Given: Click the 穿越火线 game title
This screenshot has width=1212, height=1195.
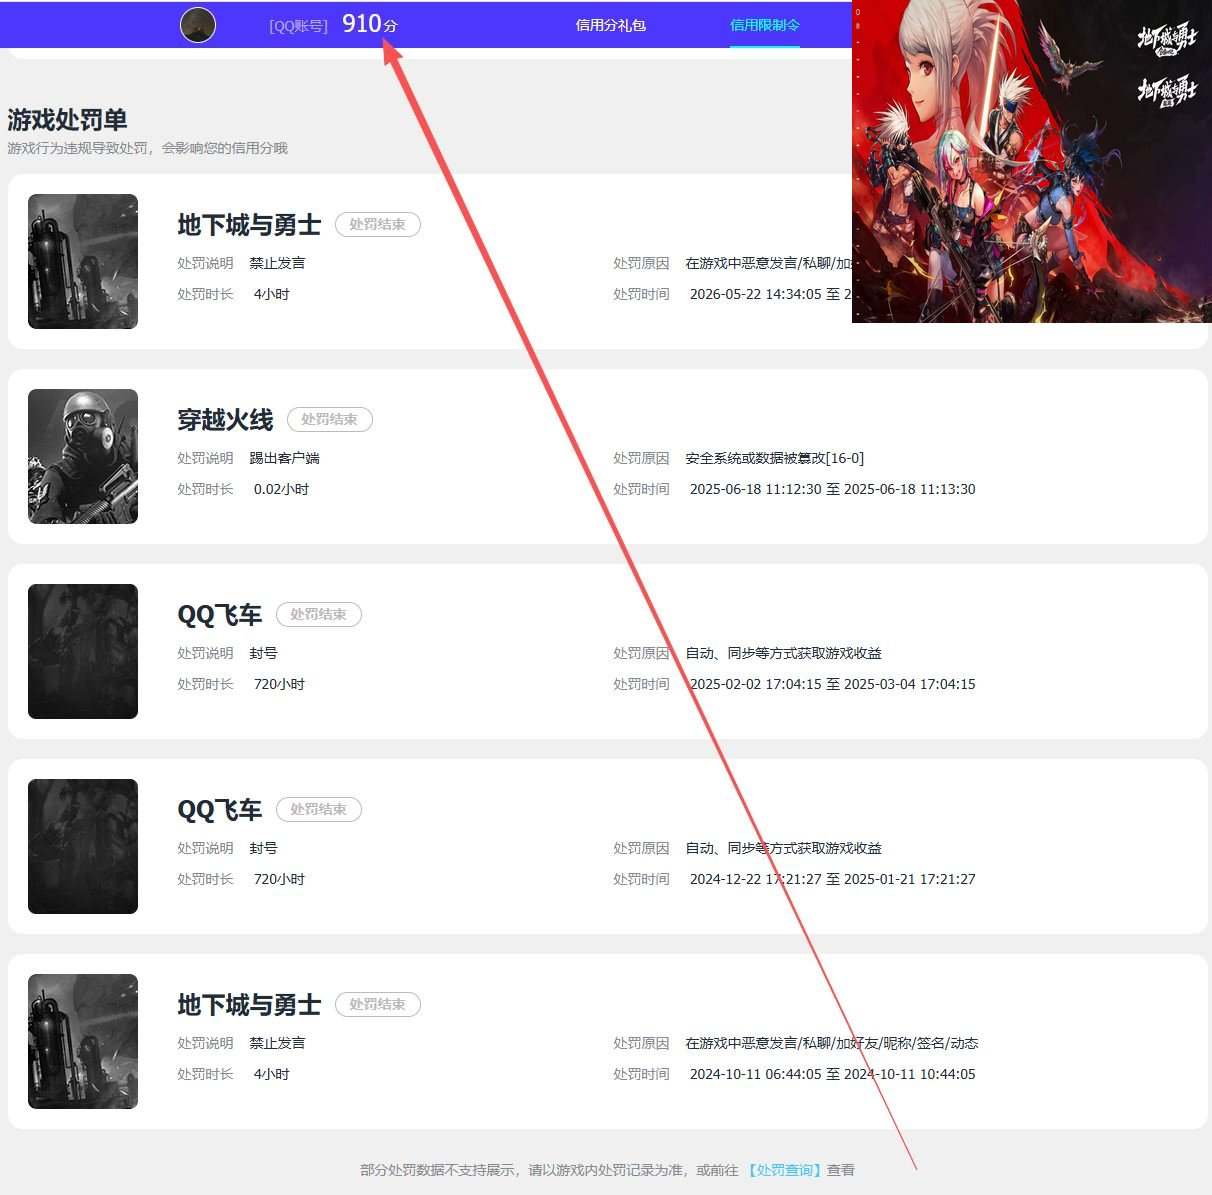Looking at the screenshot, I should (x=225, y=420).
